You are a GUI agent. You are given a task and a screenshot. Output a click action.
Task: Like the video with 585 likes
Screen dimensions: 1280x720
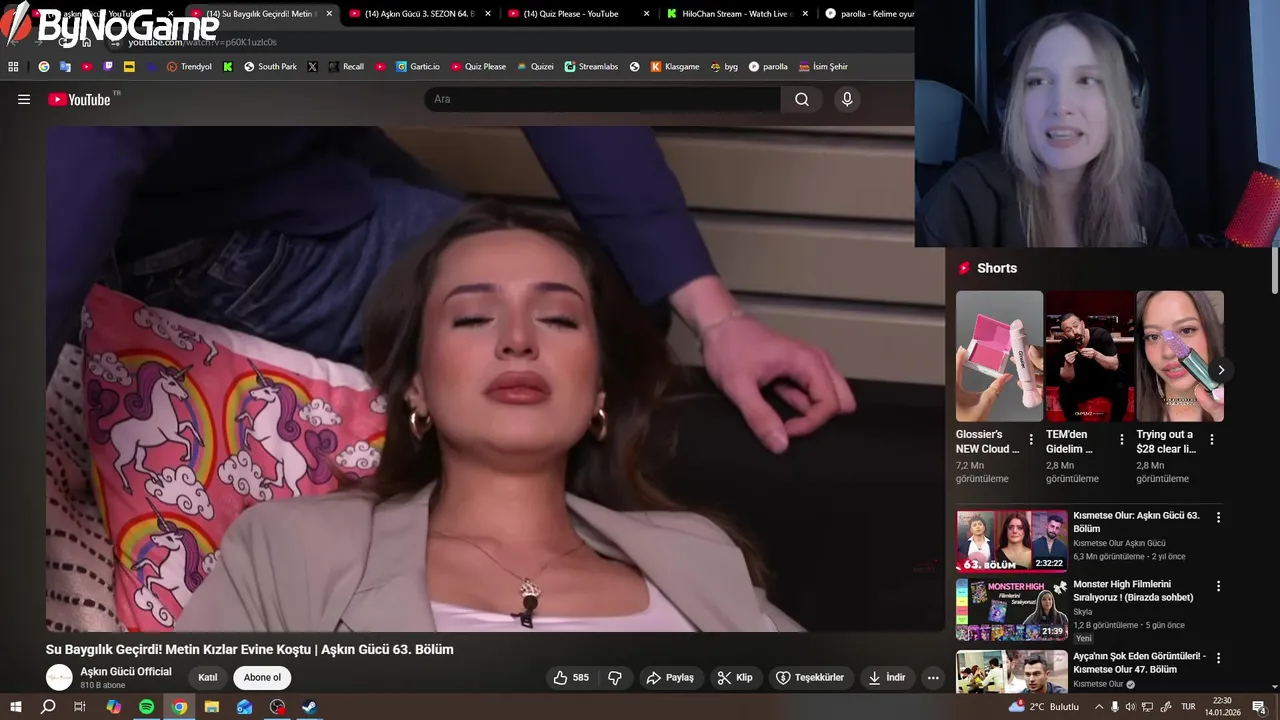tap(571, 678)
